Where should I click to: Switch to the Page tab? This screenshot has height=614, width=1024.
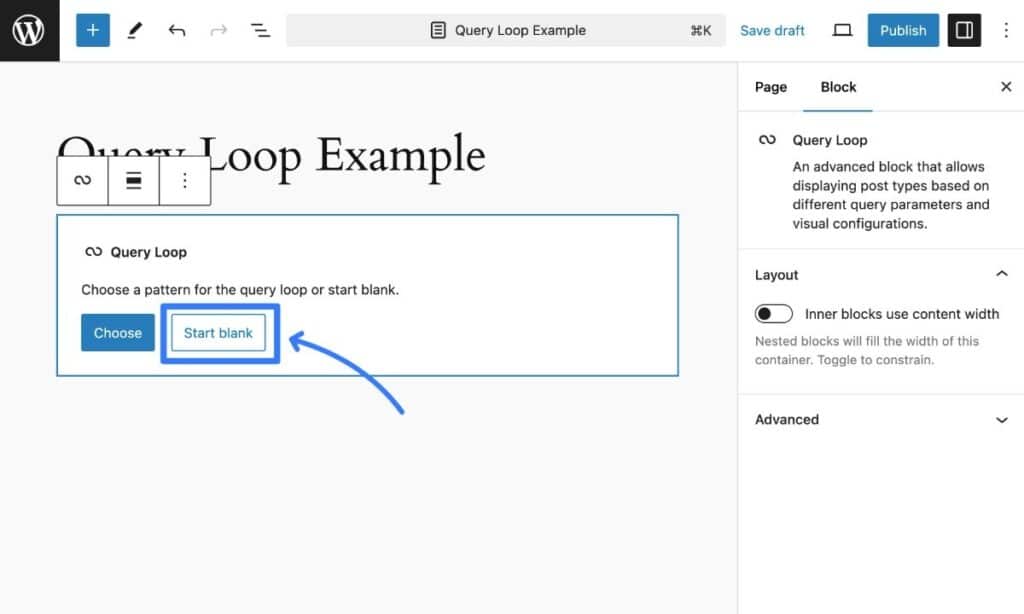click(x=770, y=87)
